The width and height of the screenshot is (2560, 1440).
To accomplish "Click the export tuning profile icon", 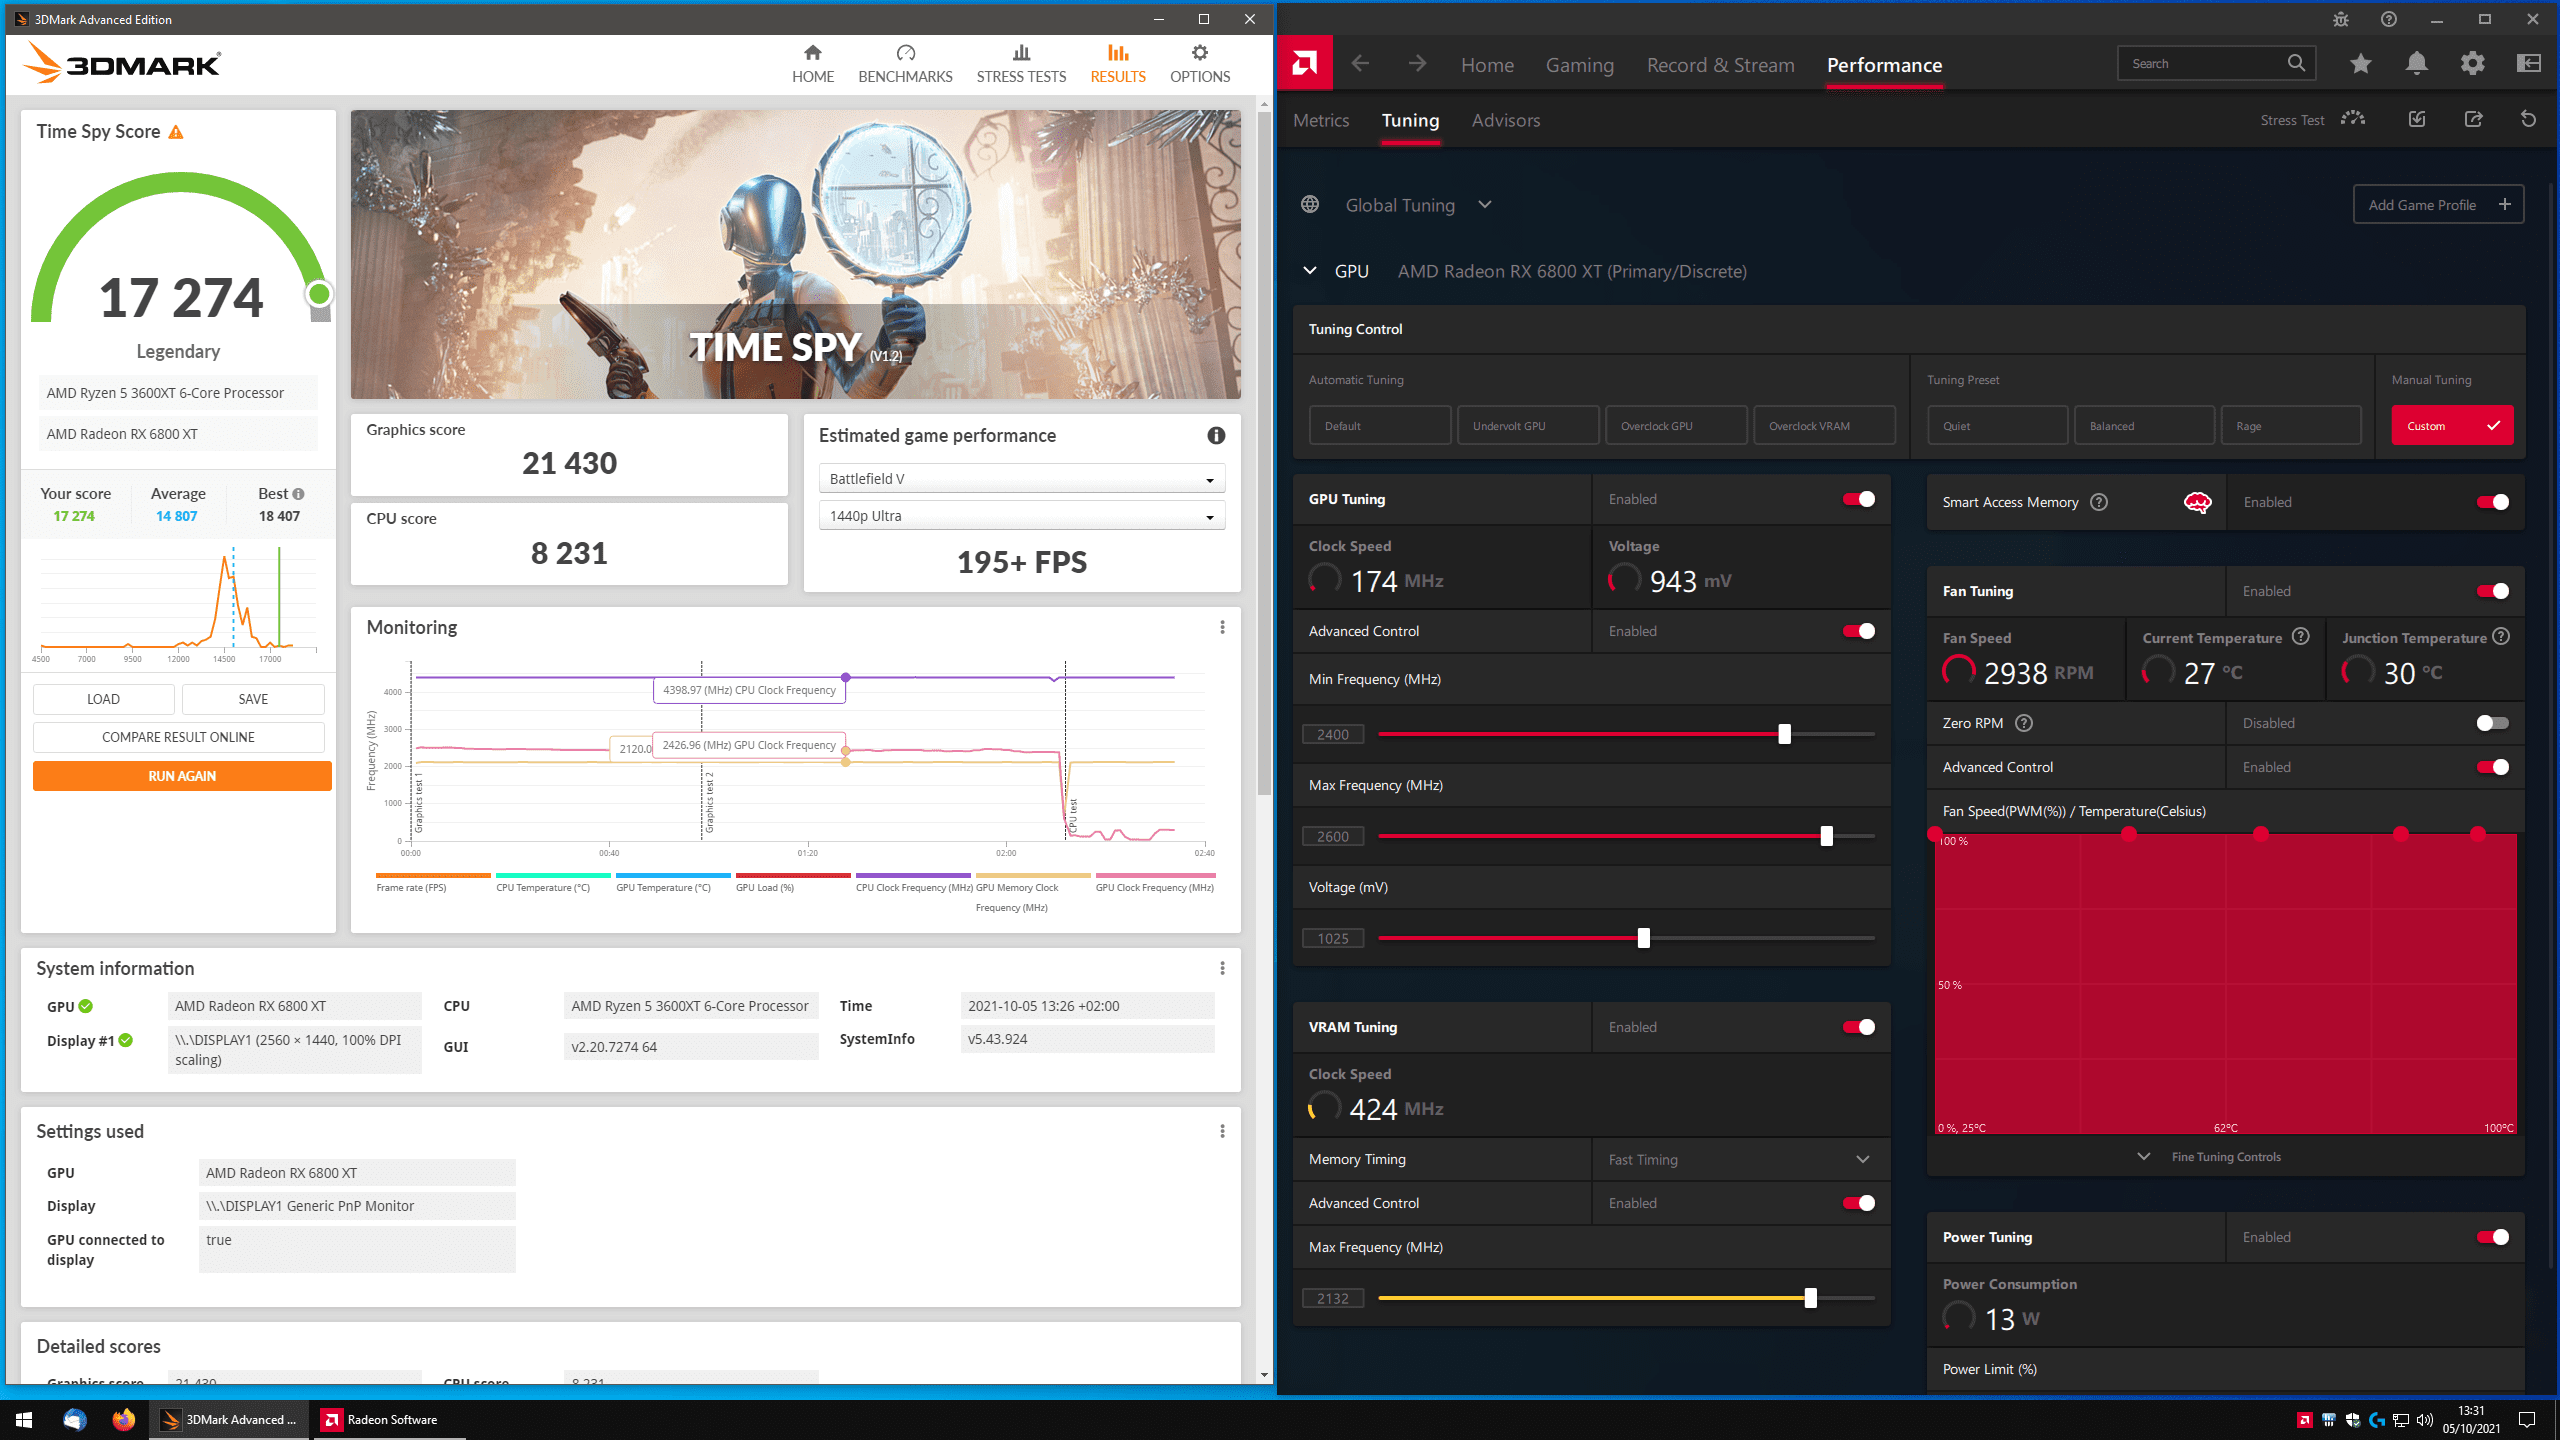I will (x=2473, y=120).
